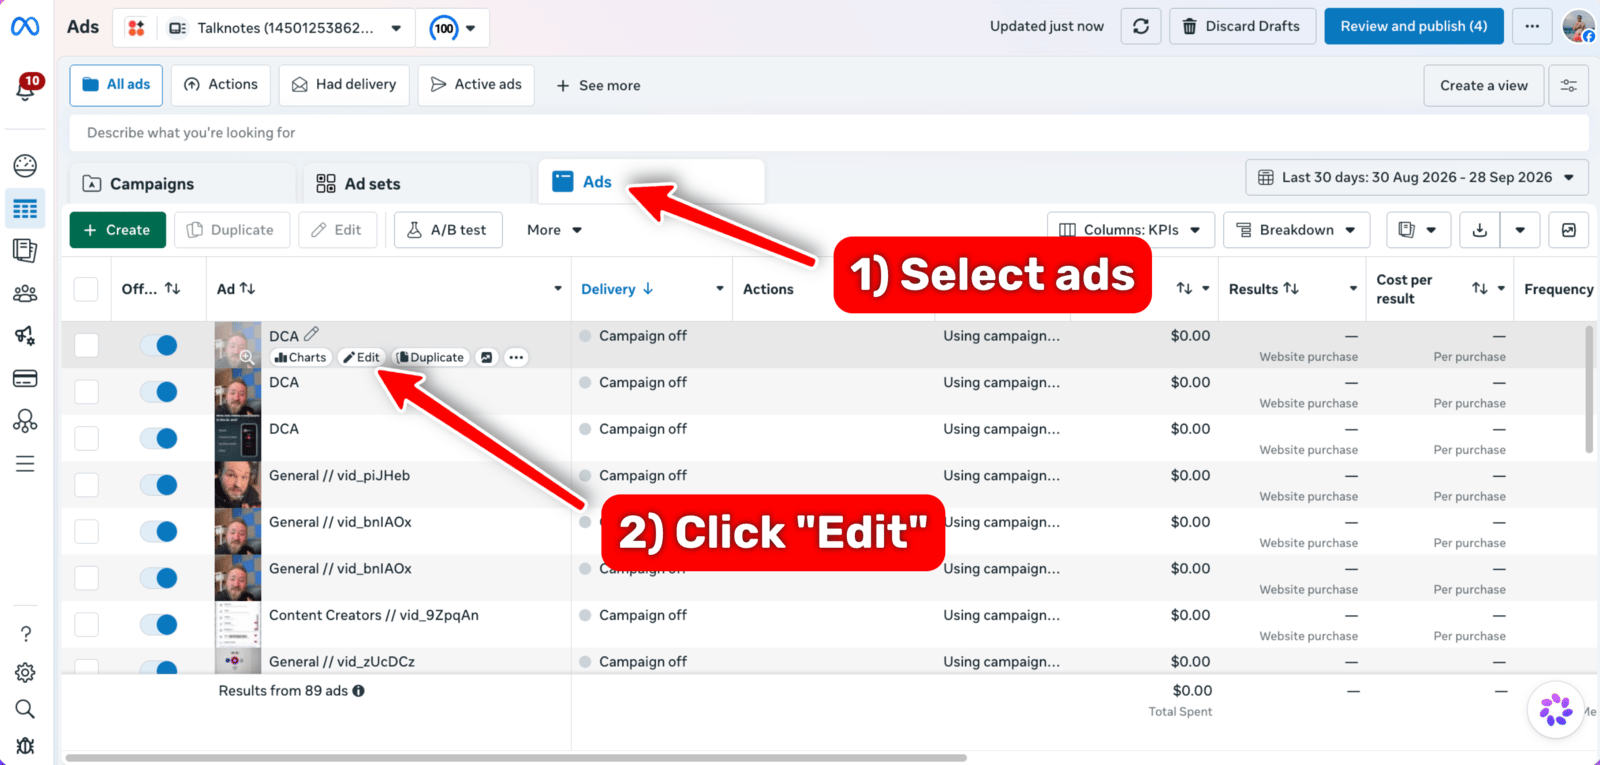
Task: Open the More dropdown in toolbar
Action: (554, 230)
